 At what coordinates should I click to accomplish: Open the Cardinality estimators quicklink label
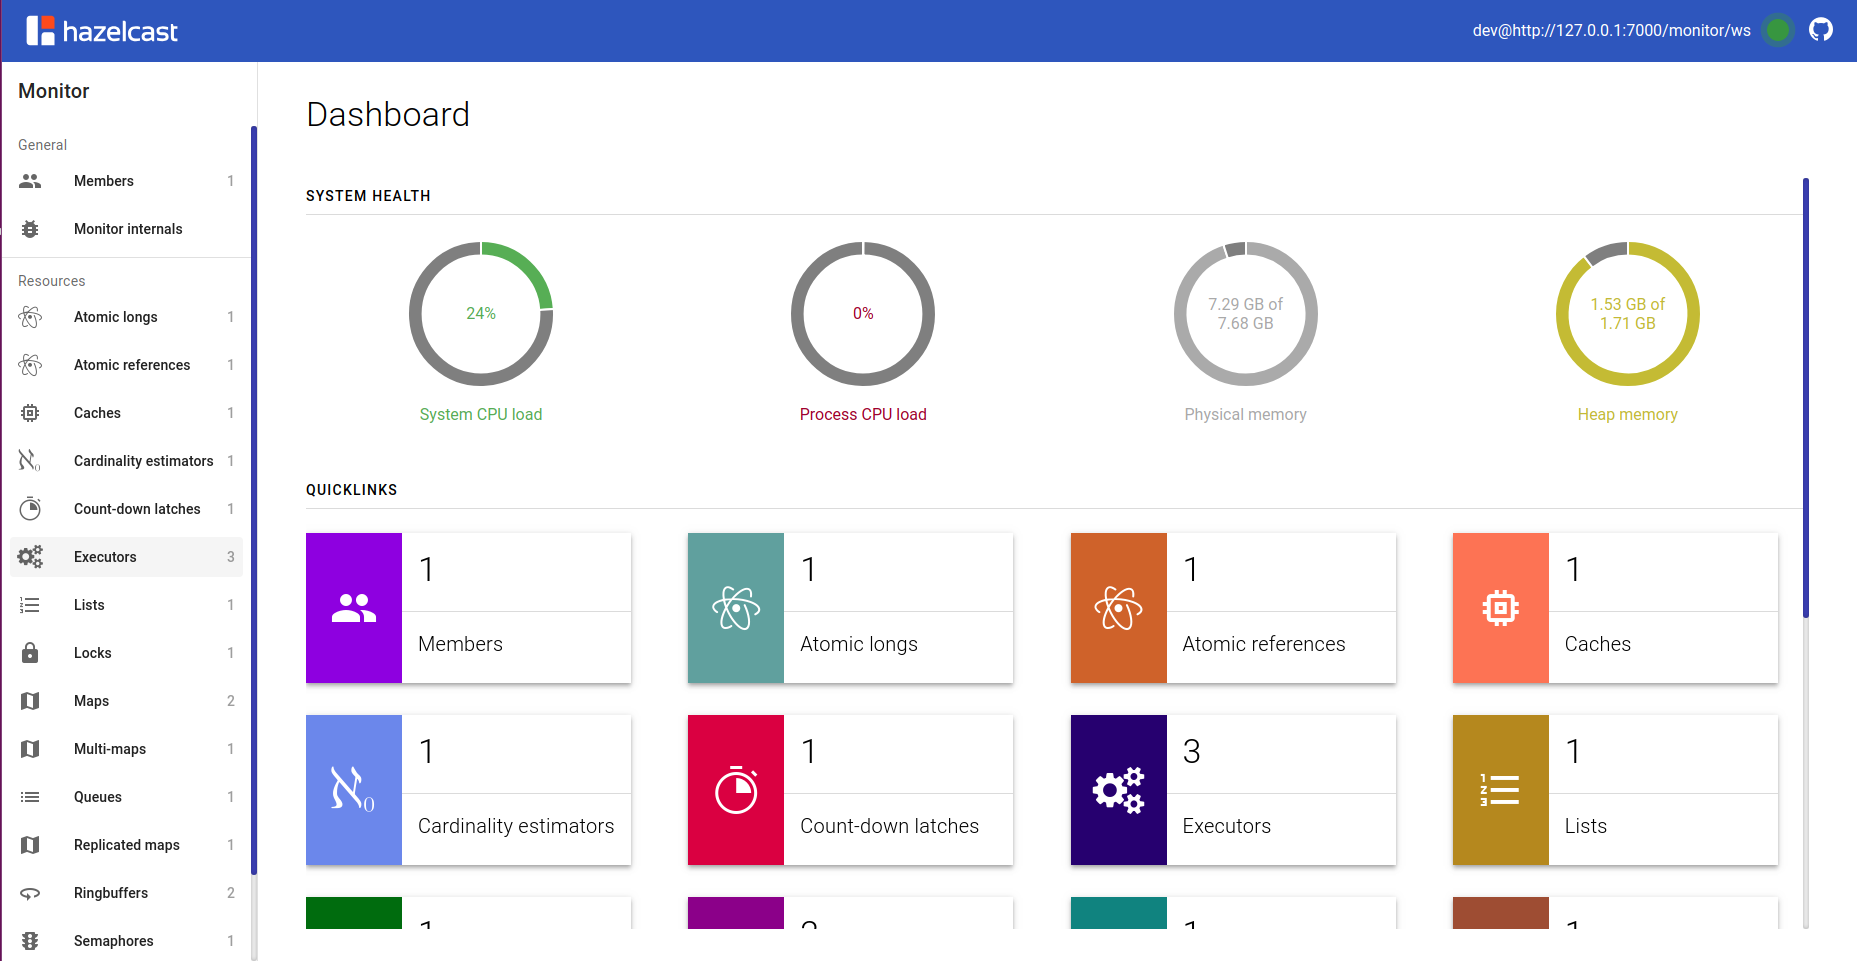click(x=516, y=826)
